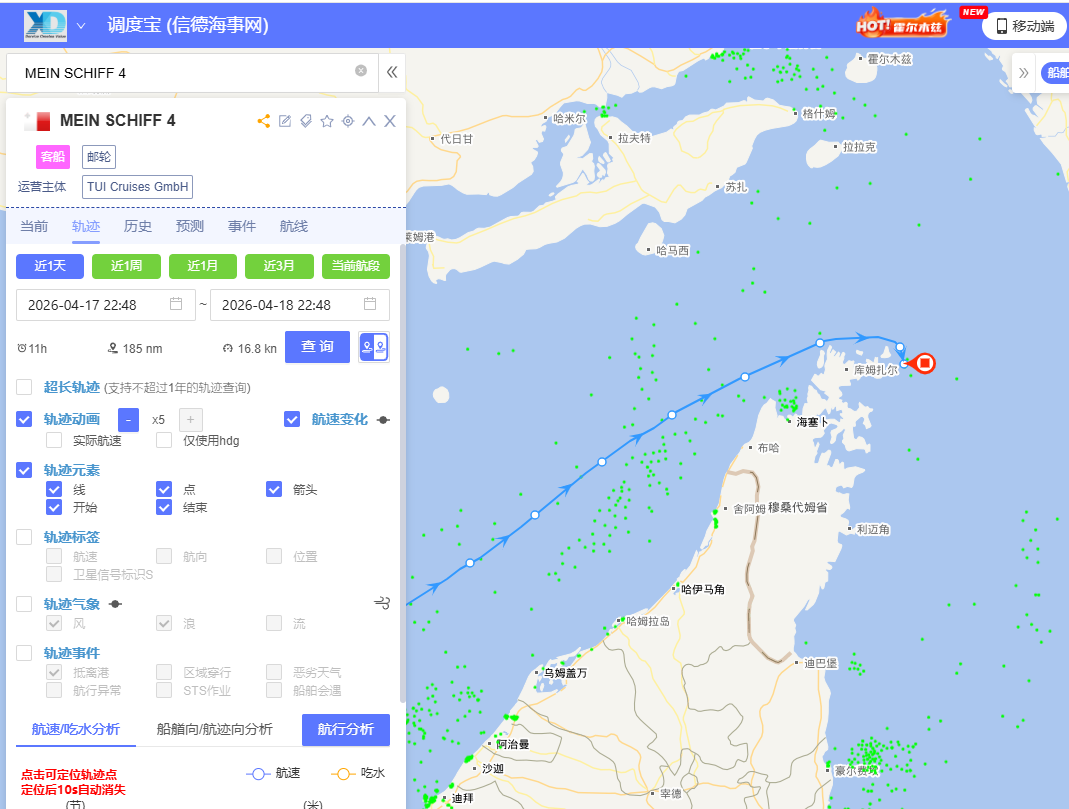Viewport: 1069px width, 809px height.
Task: Collapse the left sidebar with double chevron
Action: point(392,72)
